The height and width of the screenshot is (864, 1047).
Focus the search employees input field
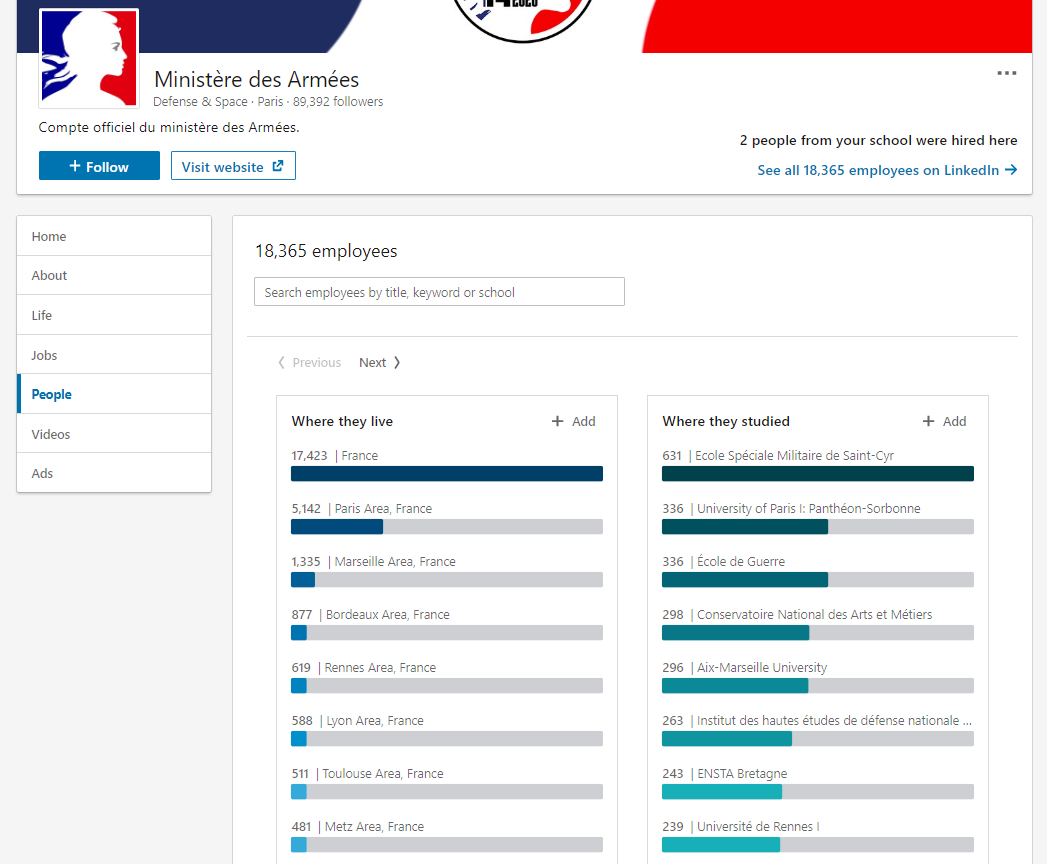point(439,292)
